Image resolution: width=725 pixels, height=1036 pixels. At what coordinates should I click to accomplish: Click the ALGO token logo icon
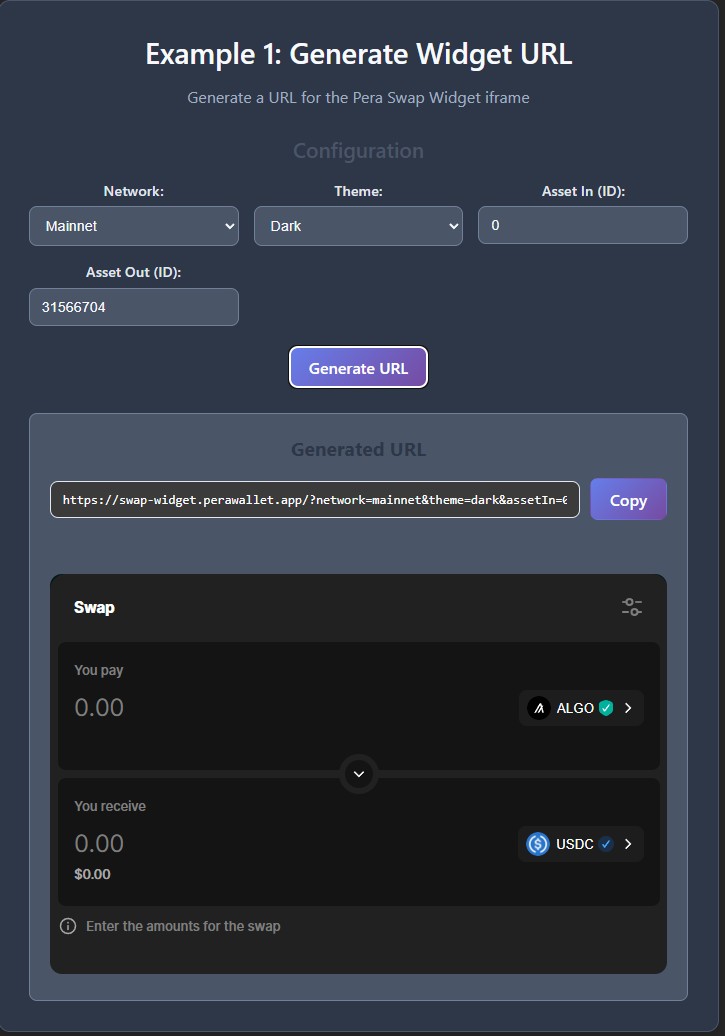coord(539,708)
